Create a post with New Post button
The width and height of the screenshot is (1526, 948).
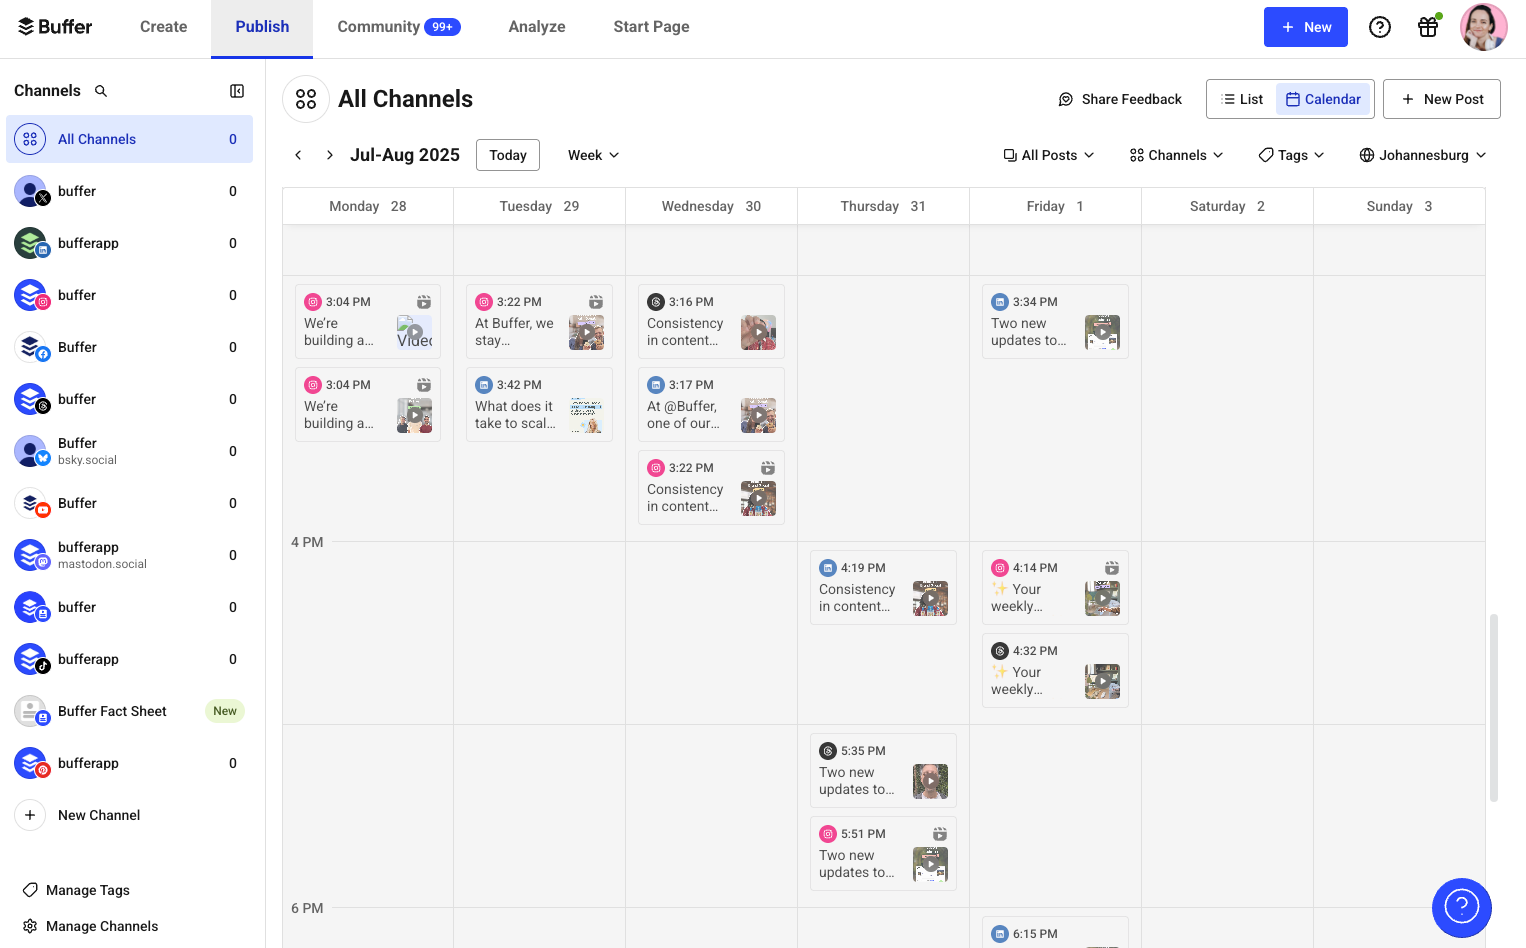(1442, 99)
